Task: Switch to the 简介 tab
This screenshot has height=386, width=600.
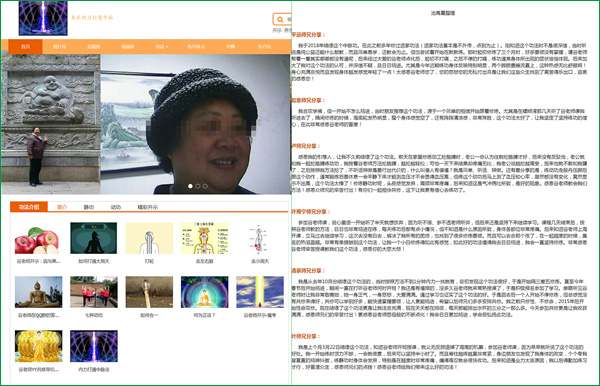Action: tap(62, 207)
